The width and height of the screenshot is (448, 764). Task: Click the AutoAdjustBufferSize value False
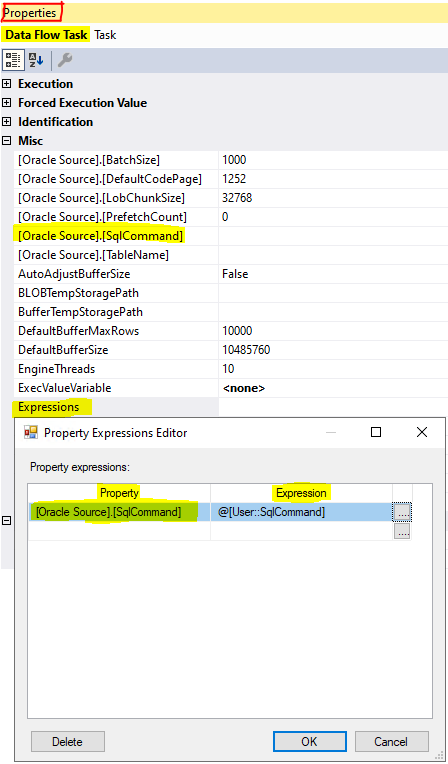[x=235, y=274]
